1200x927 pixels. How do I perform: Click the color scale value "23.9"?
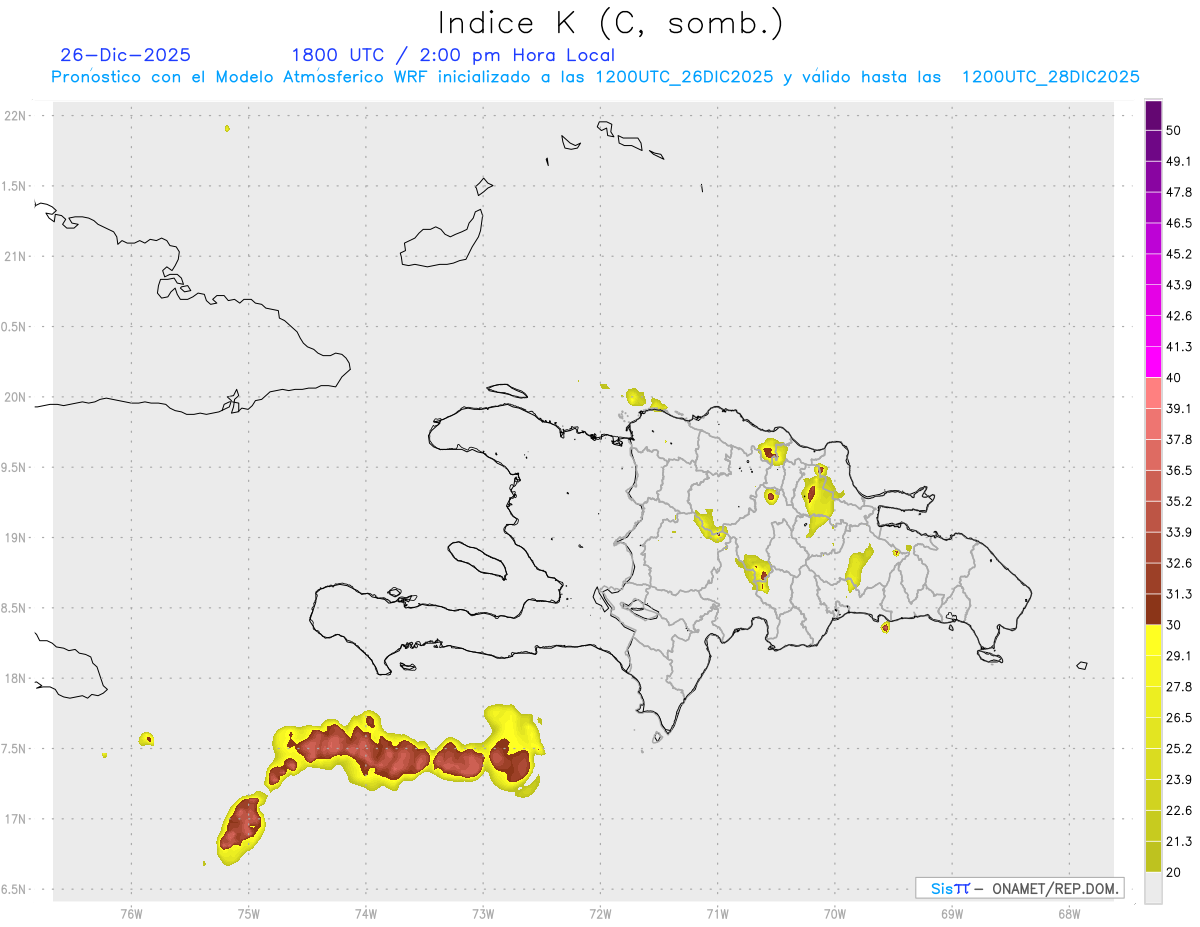click(x=1180, y=779)
